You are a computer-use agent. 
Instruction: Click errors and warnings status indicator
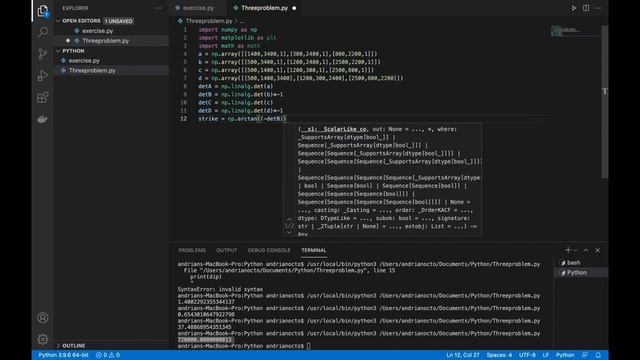(108, 355)
